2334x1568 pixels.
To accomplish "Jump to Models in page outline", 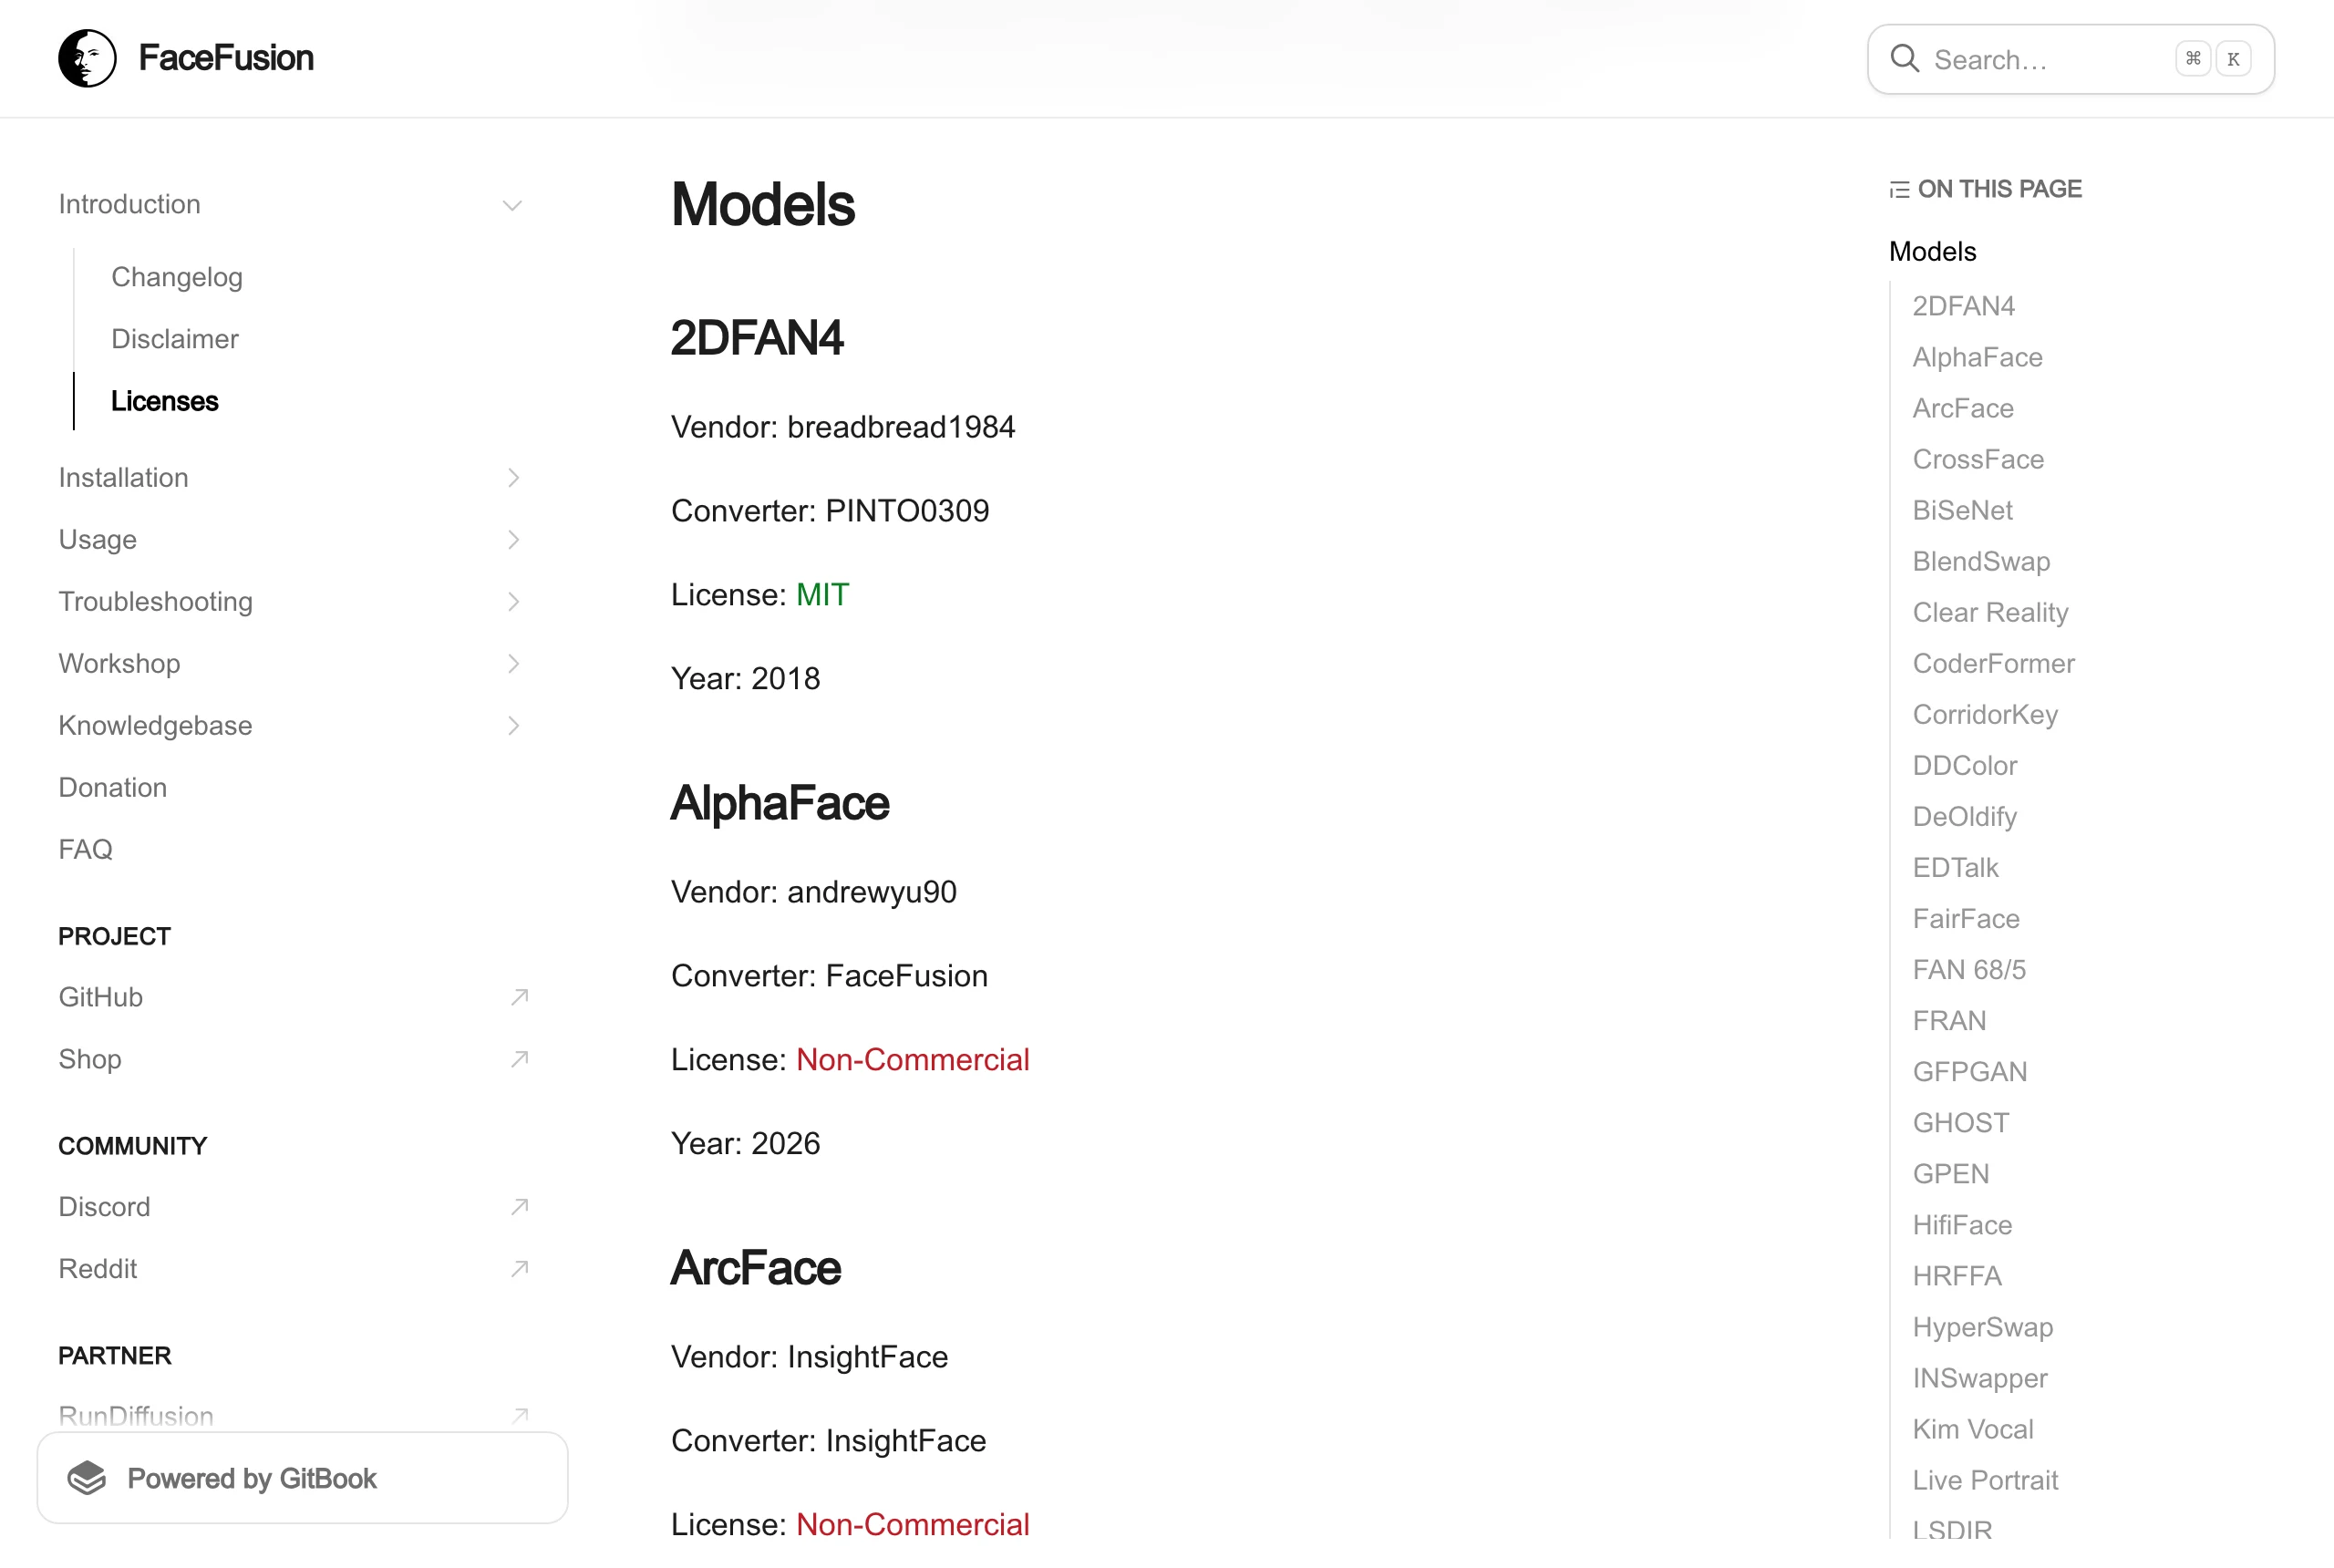I will click(x=1932, y=252).
